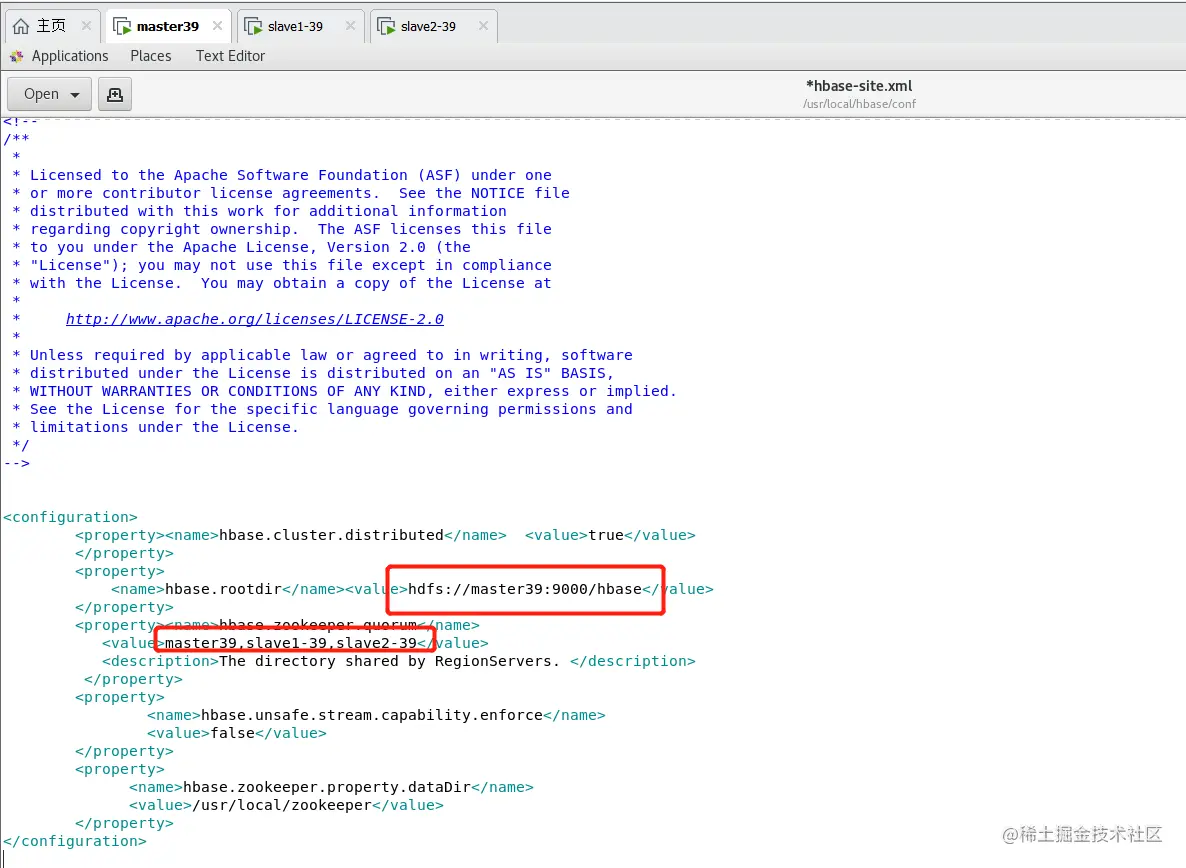Click the Open button
This screenshot has width=1186, height=868.
(x=49, y=94)
